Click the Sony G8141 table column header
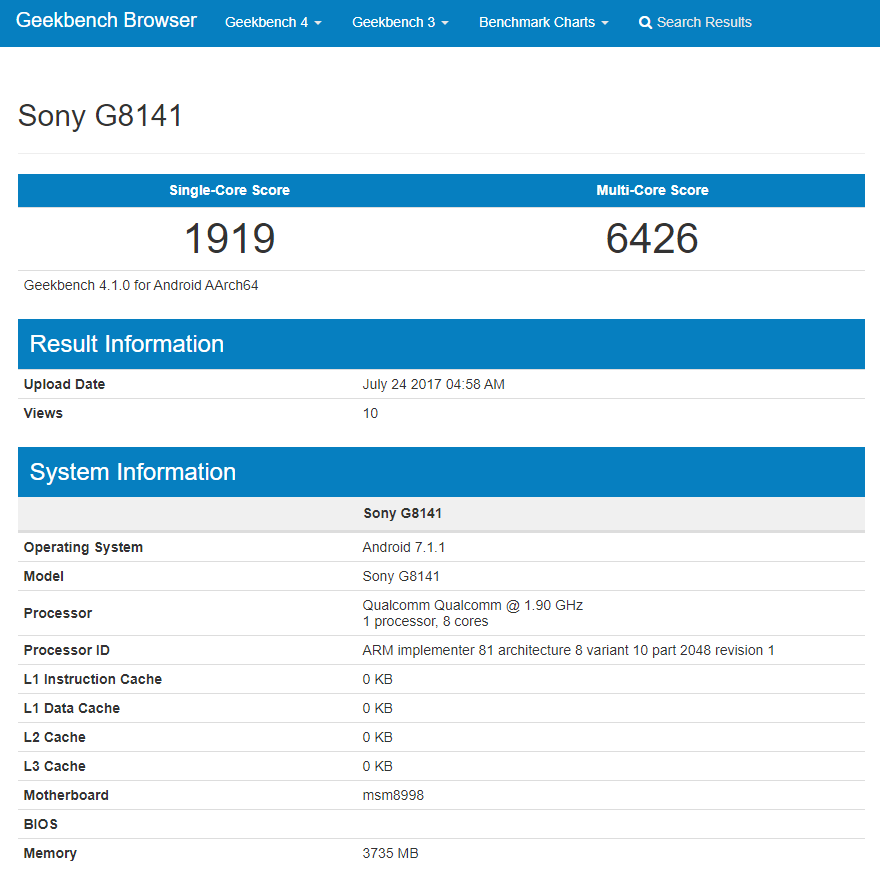Screen dimensions: 880x870 (x=402, y=514)
